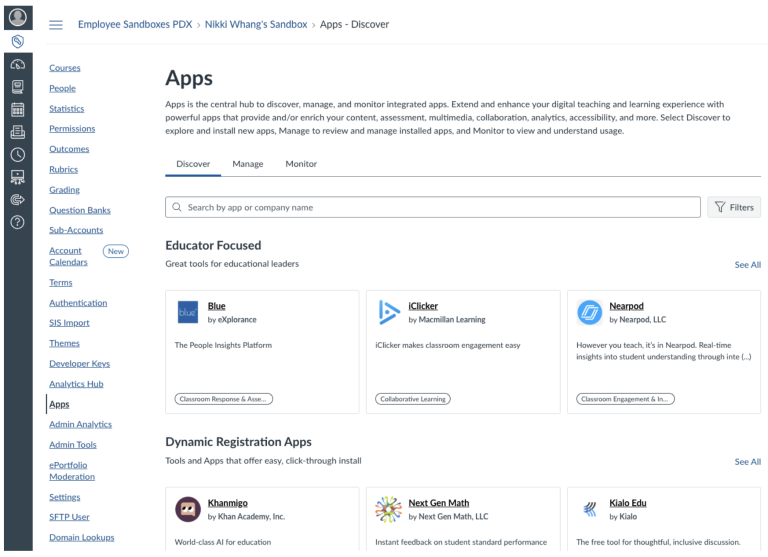768x557 pixels.
Task: Switch to the Discover tab
Action: 193,164
